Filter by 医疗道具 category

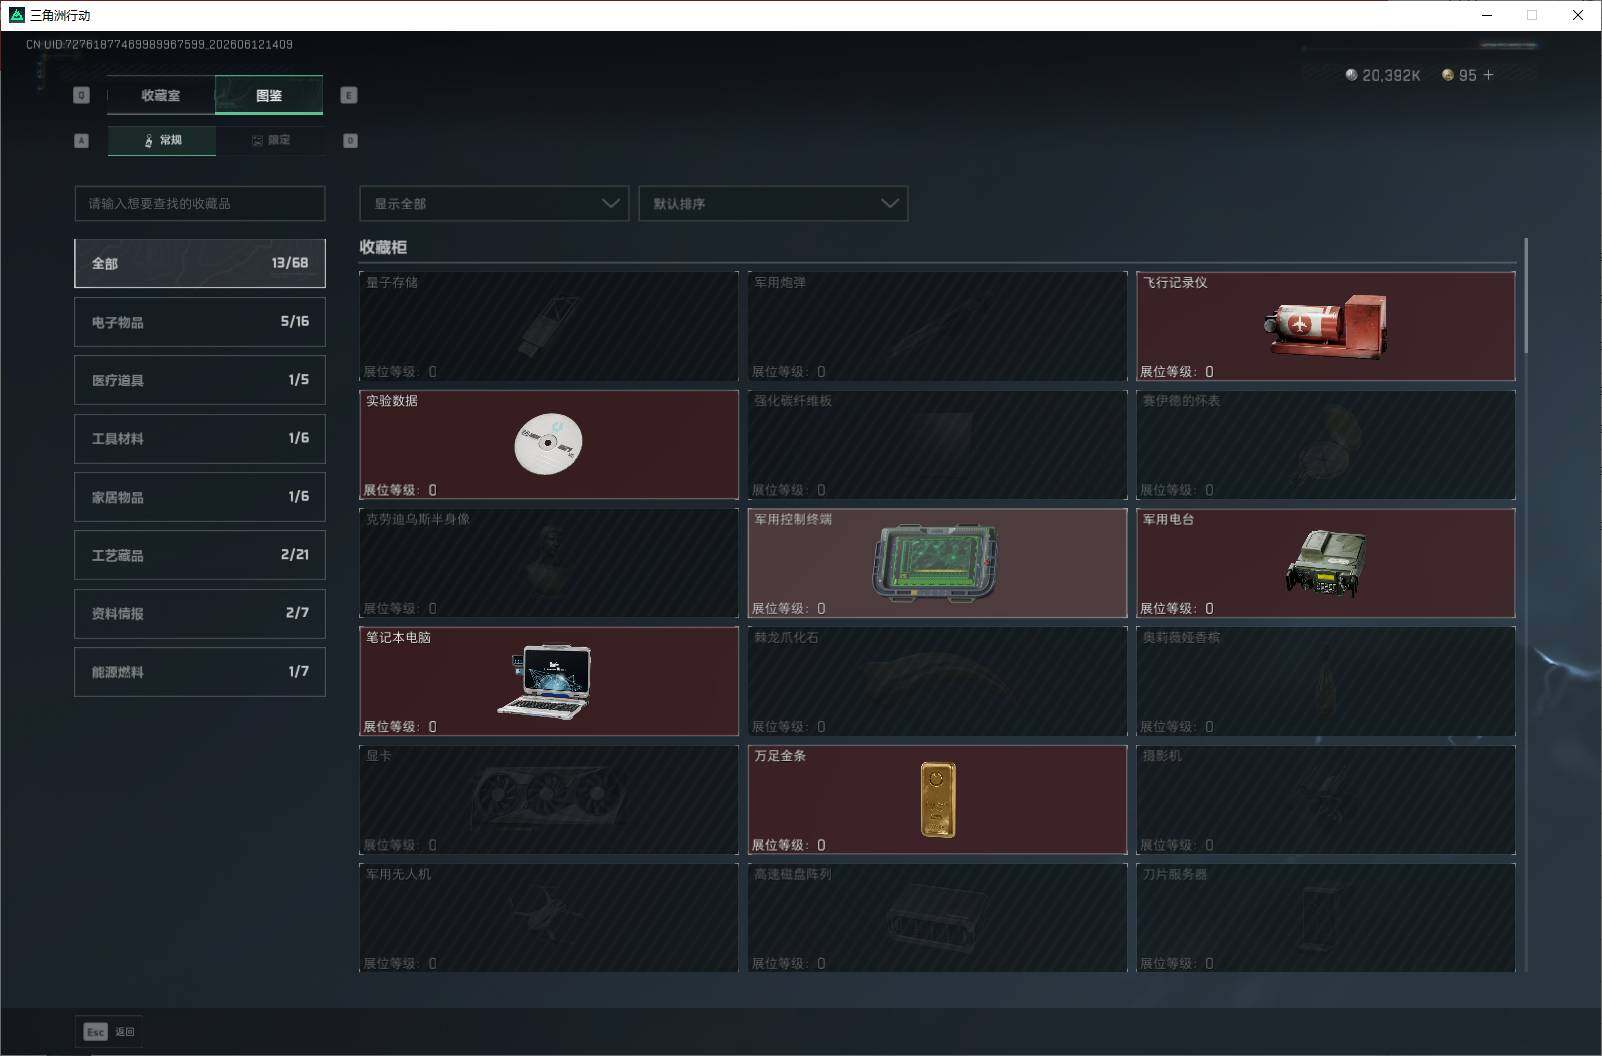click(x=200, y=380)
